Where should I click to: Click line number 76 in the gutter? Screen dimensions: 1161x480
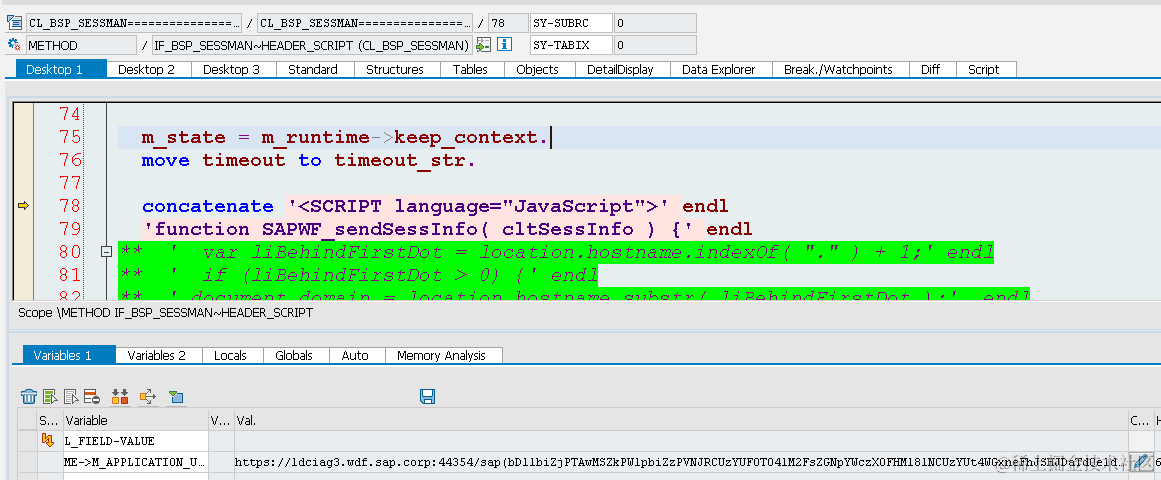point(70,160)
